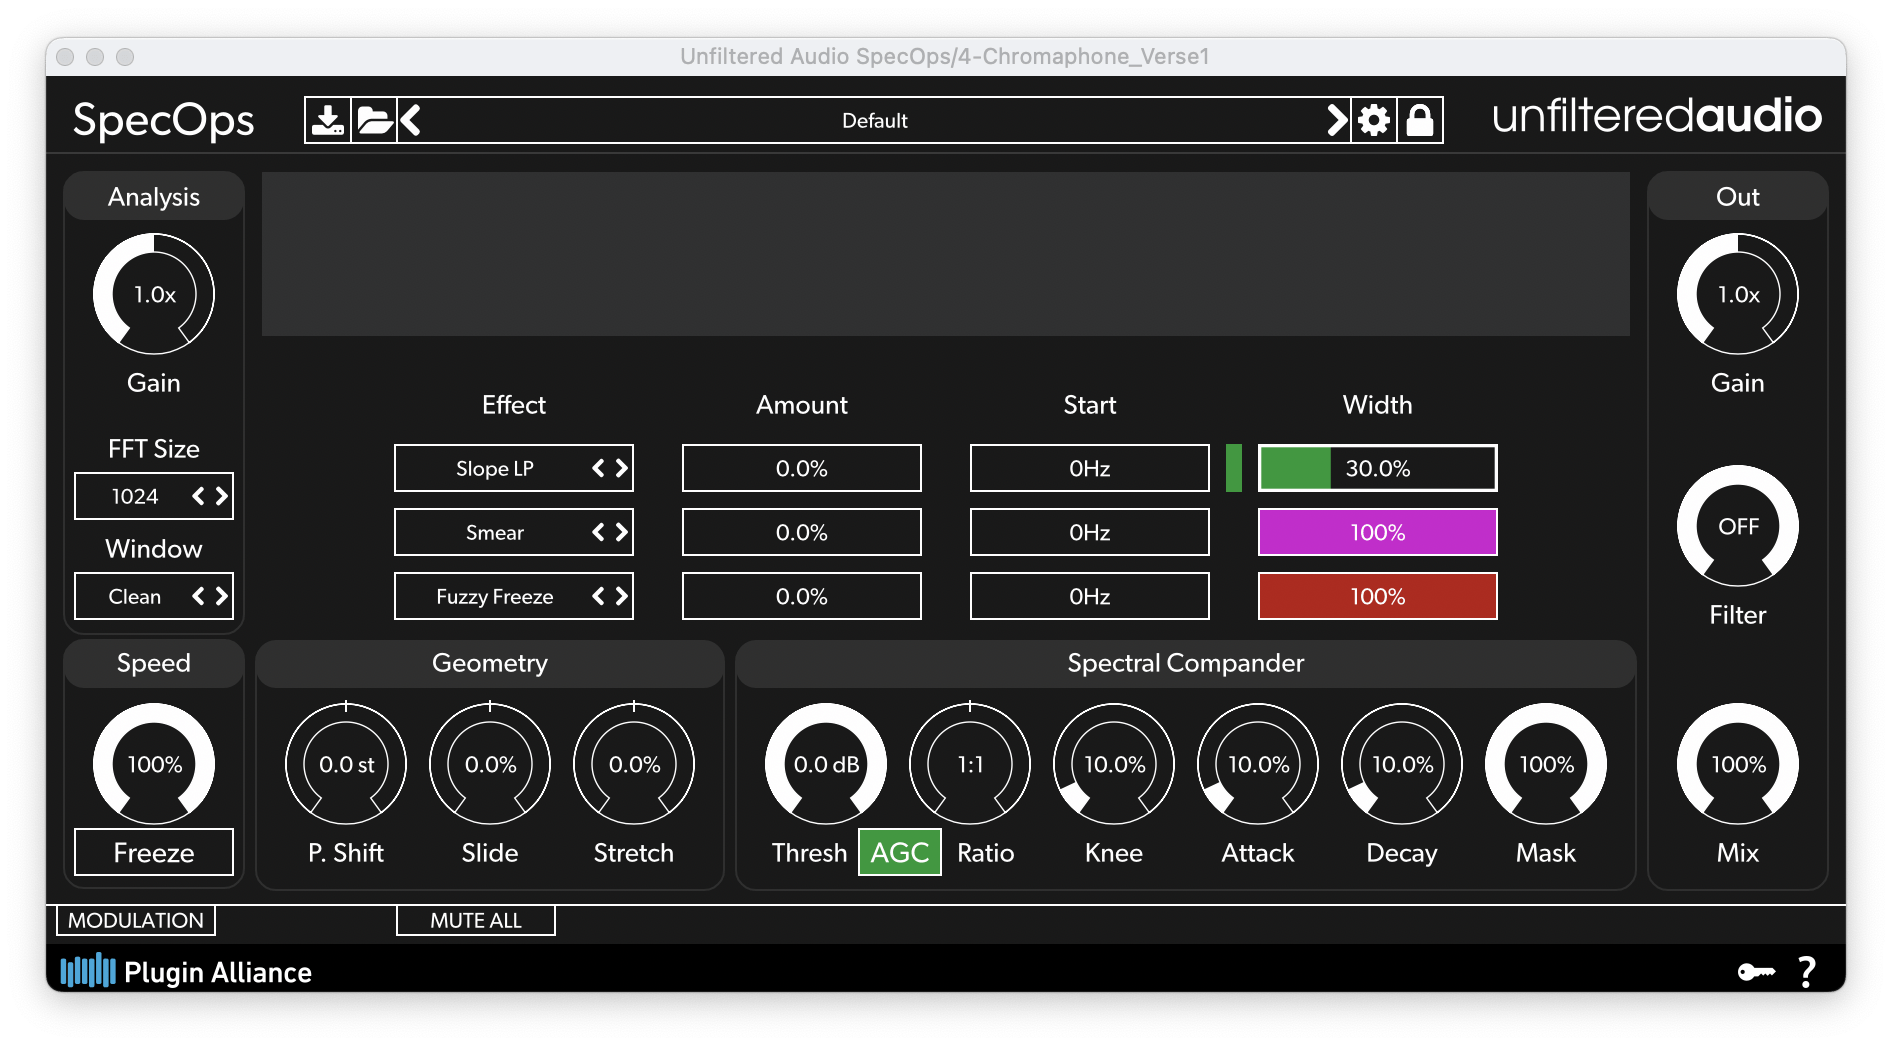Open the MODULATION panel
The image size is (1892, 1046).
(136, 920)
